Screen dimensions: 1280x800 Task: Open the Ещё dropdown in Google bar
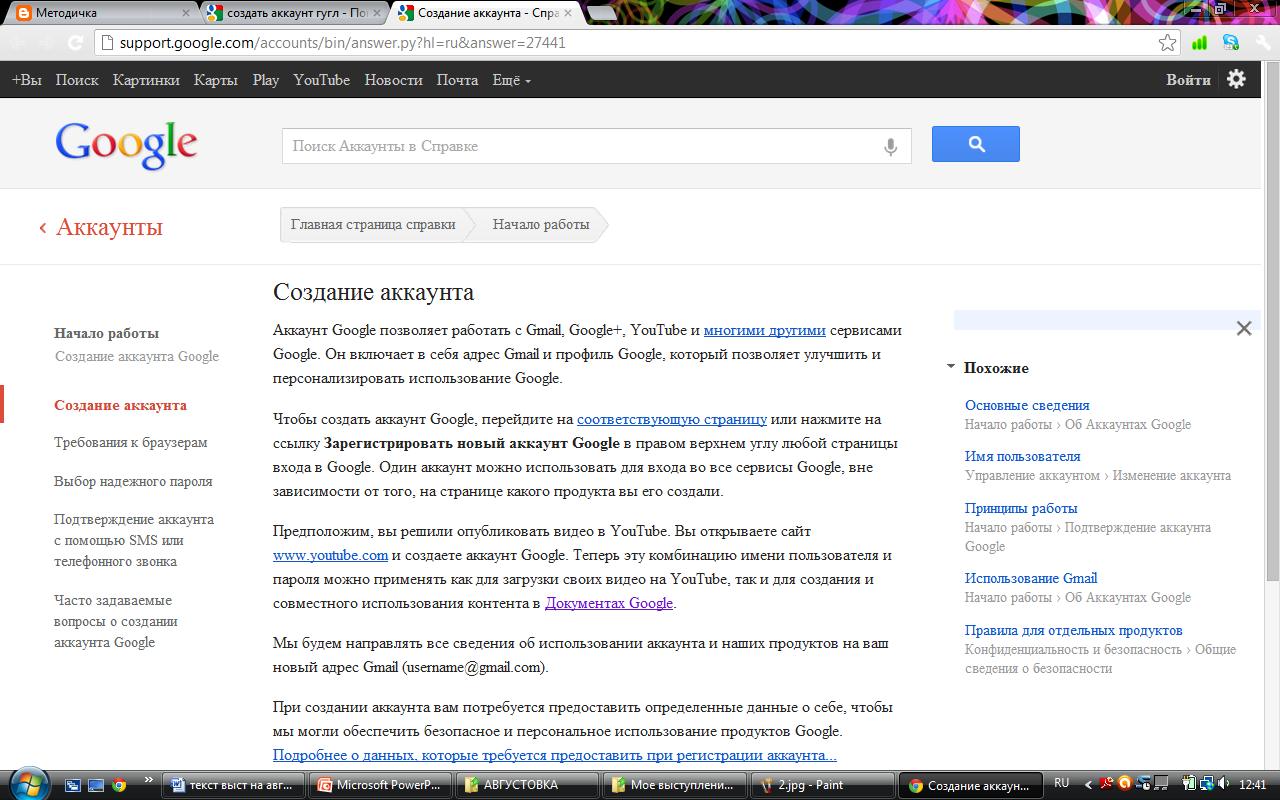(511, 80)
